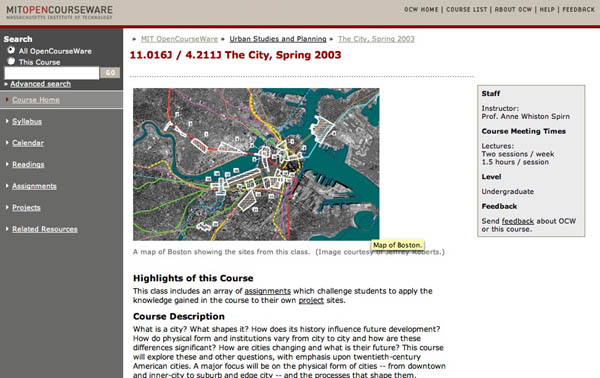
Task: Open the Calendar sidebar item
Action: tap(28, 143)
